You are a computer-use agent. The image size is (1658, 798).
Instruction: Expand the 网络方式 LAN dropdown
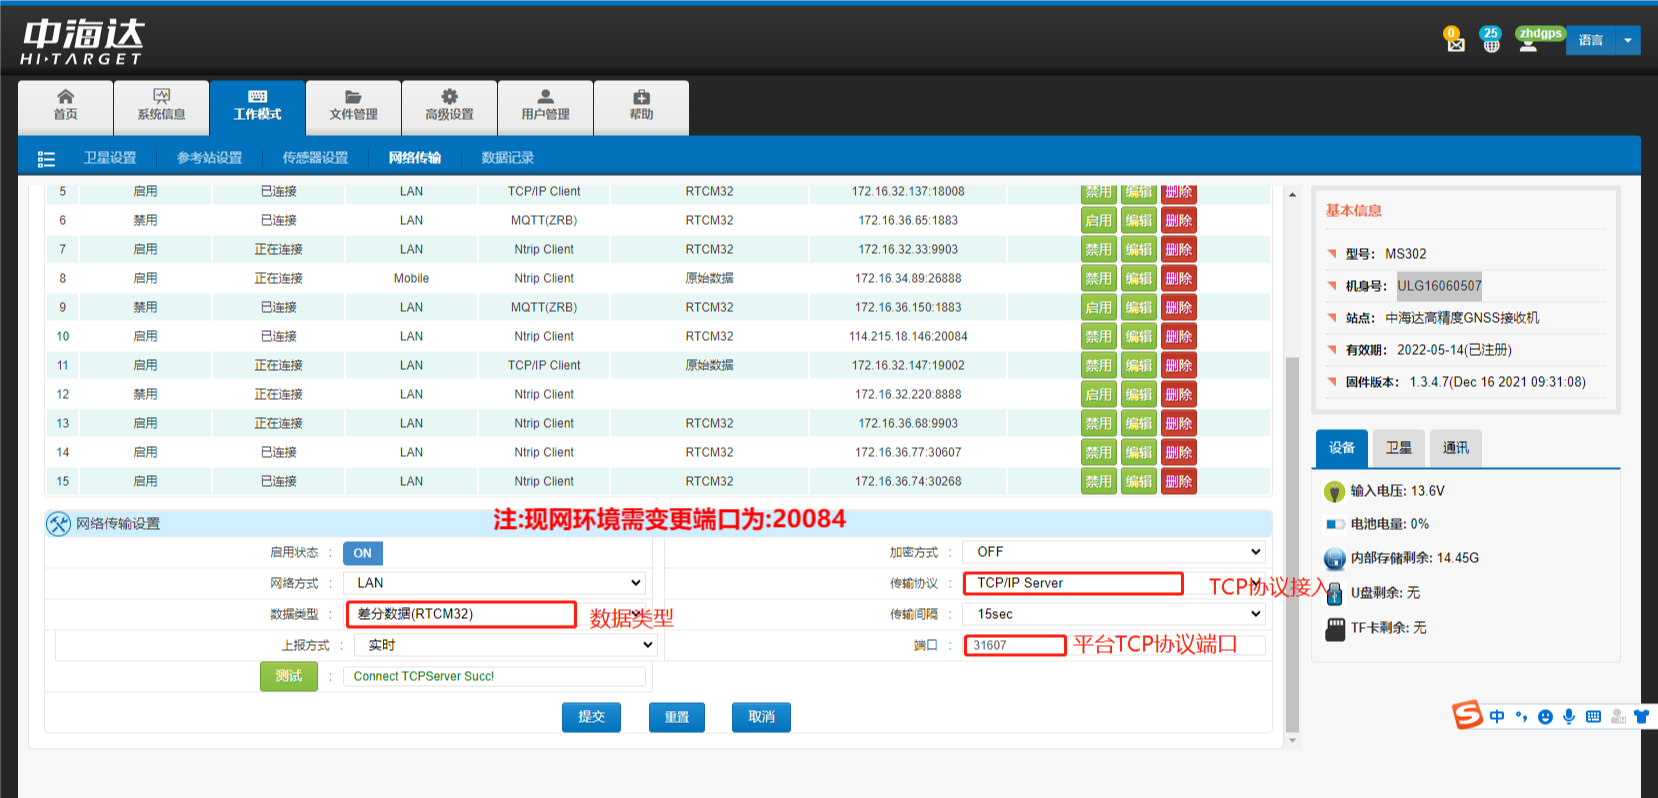coord(495,583)
